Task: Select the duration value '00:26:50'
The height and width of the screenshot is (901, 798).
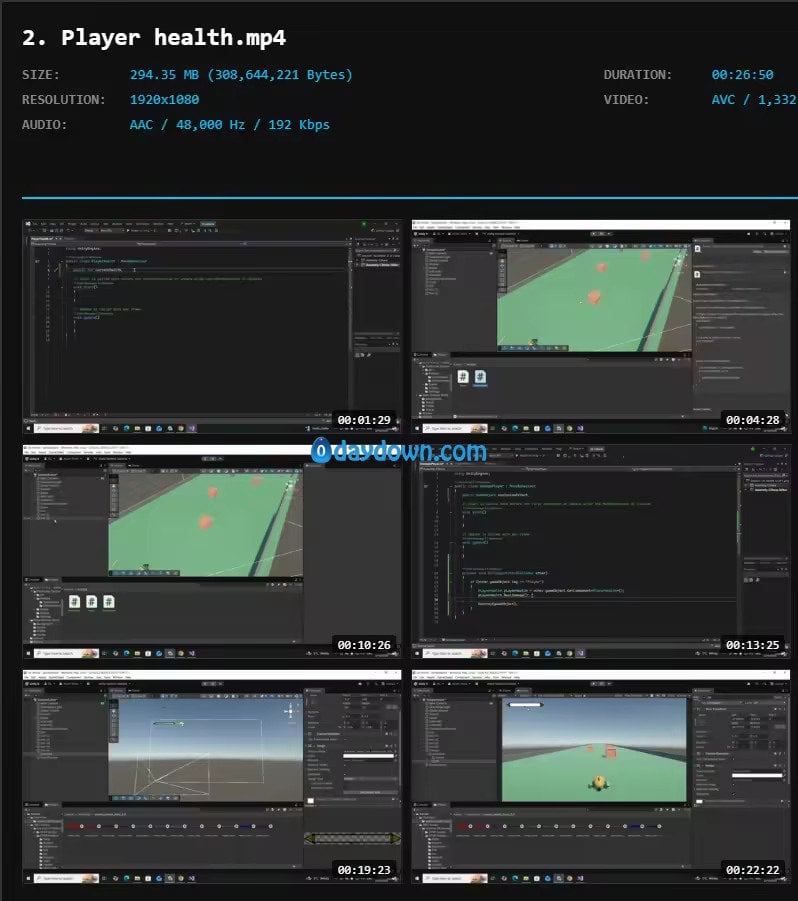Action: pyautogui.click(x=742, y=75)
